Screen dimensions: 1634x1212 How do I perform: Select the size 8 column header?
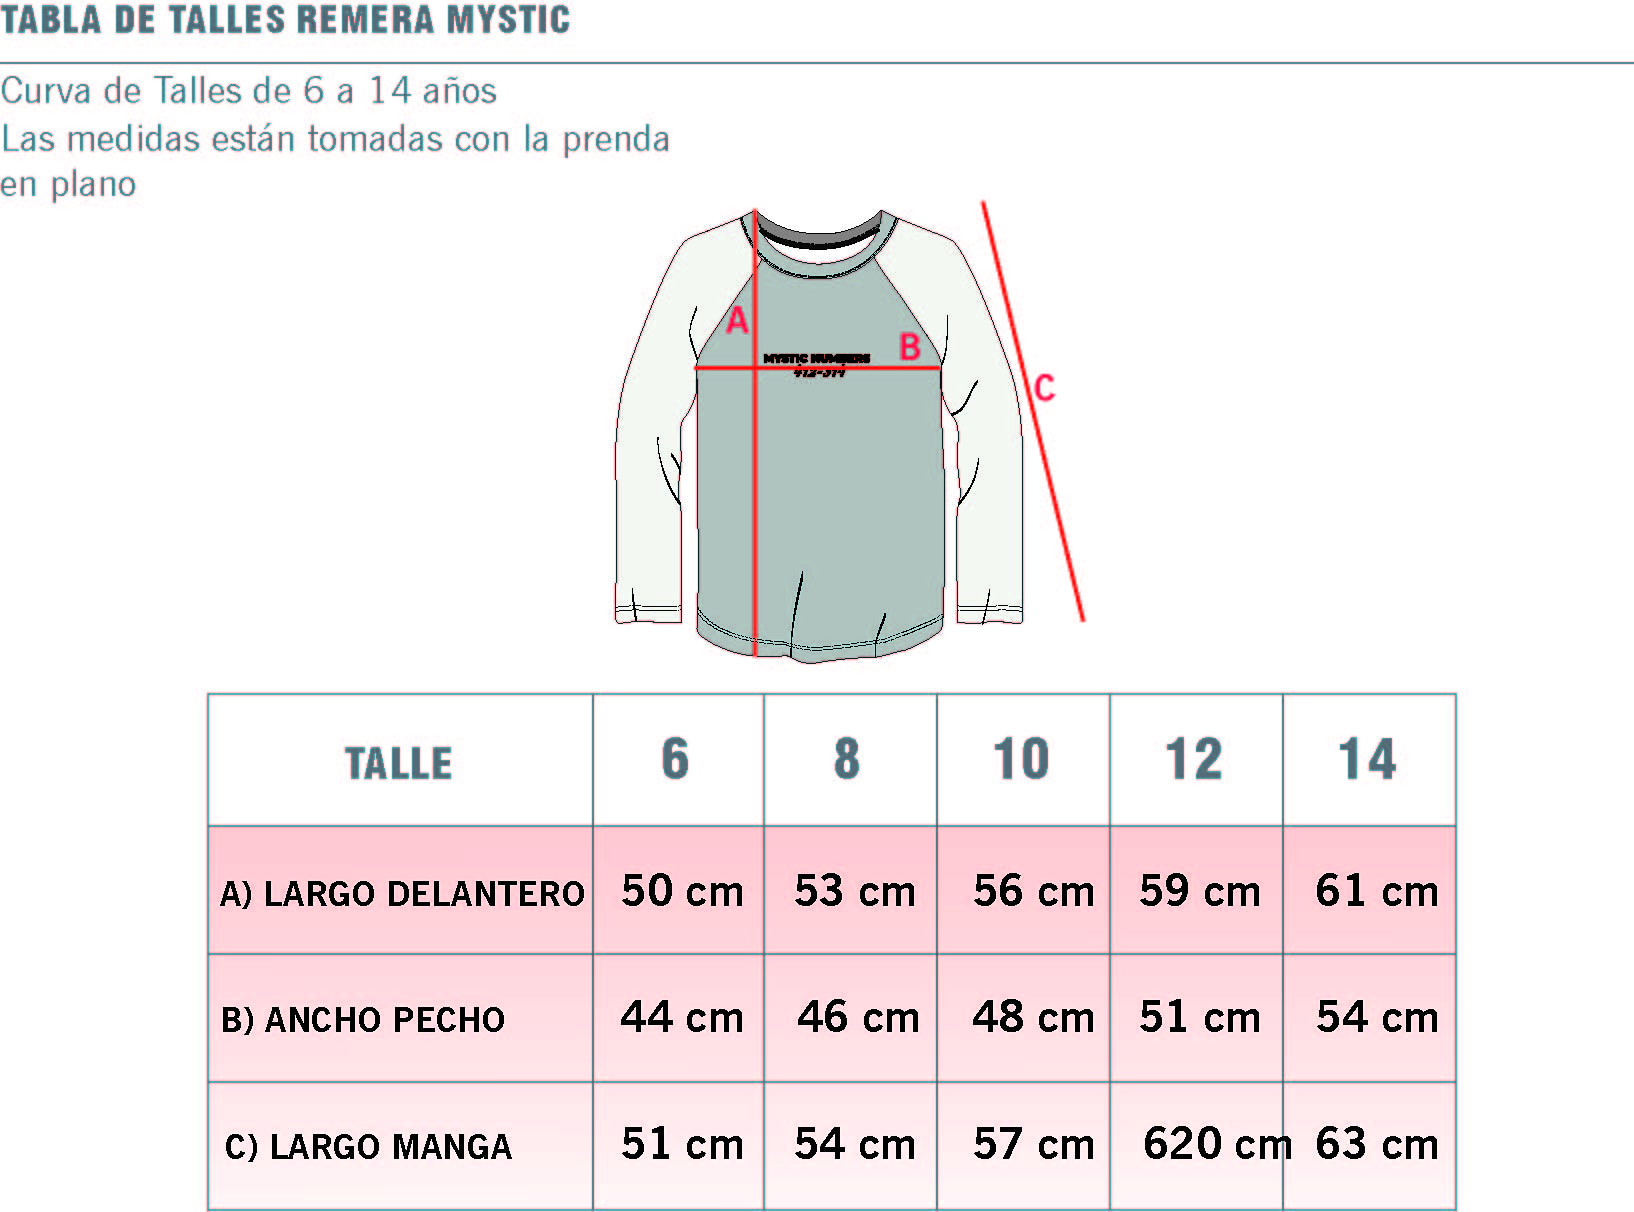[x=848, y=759]
